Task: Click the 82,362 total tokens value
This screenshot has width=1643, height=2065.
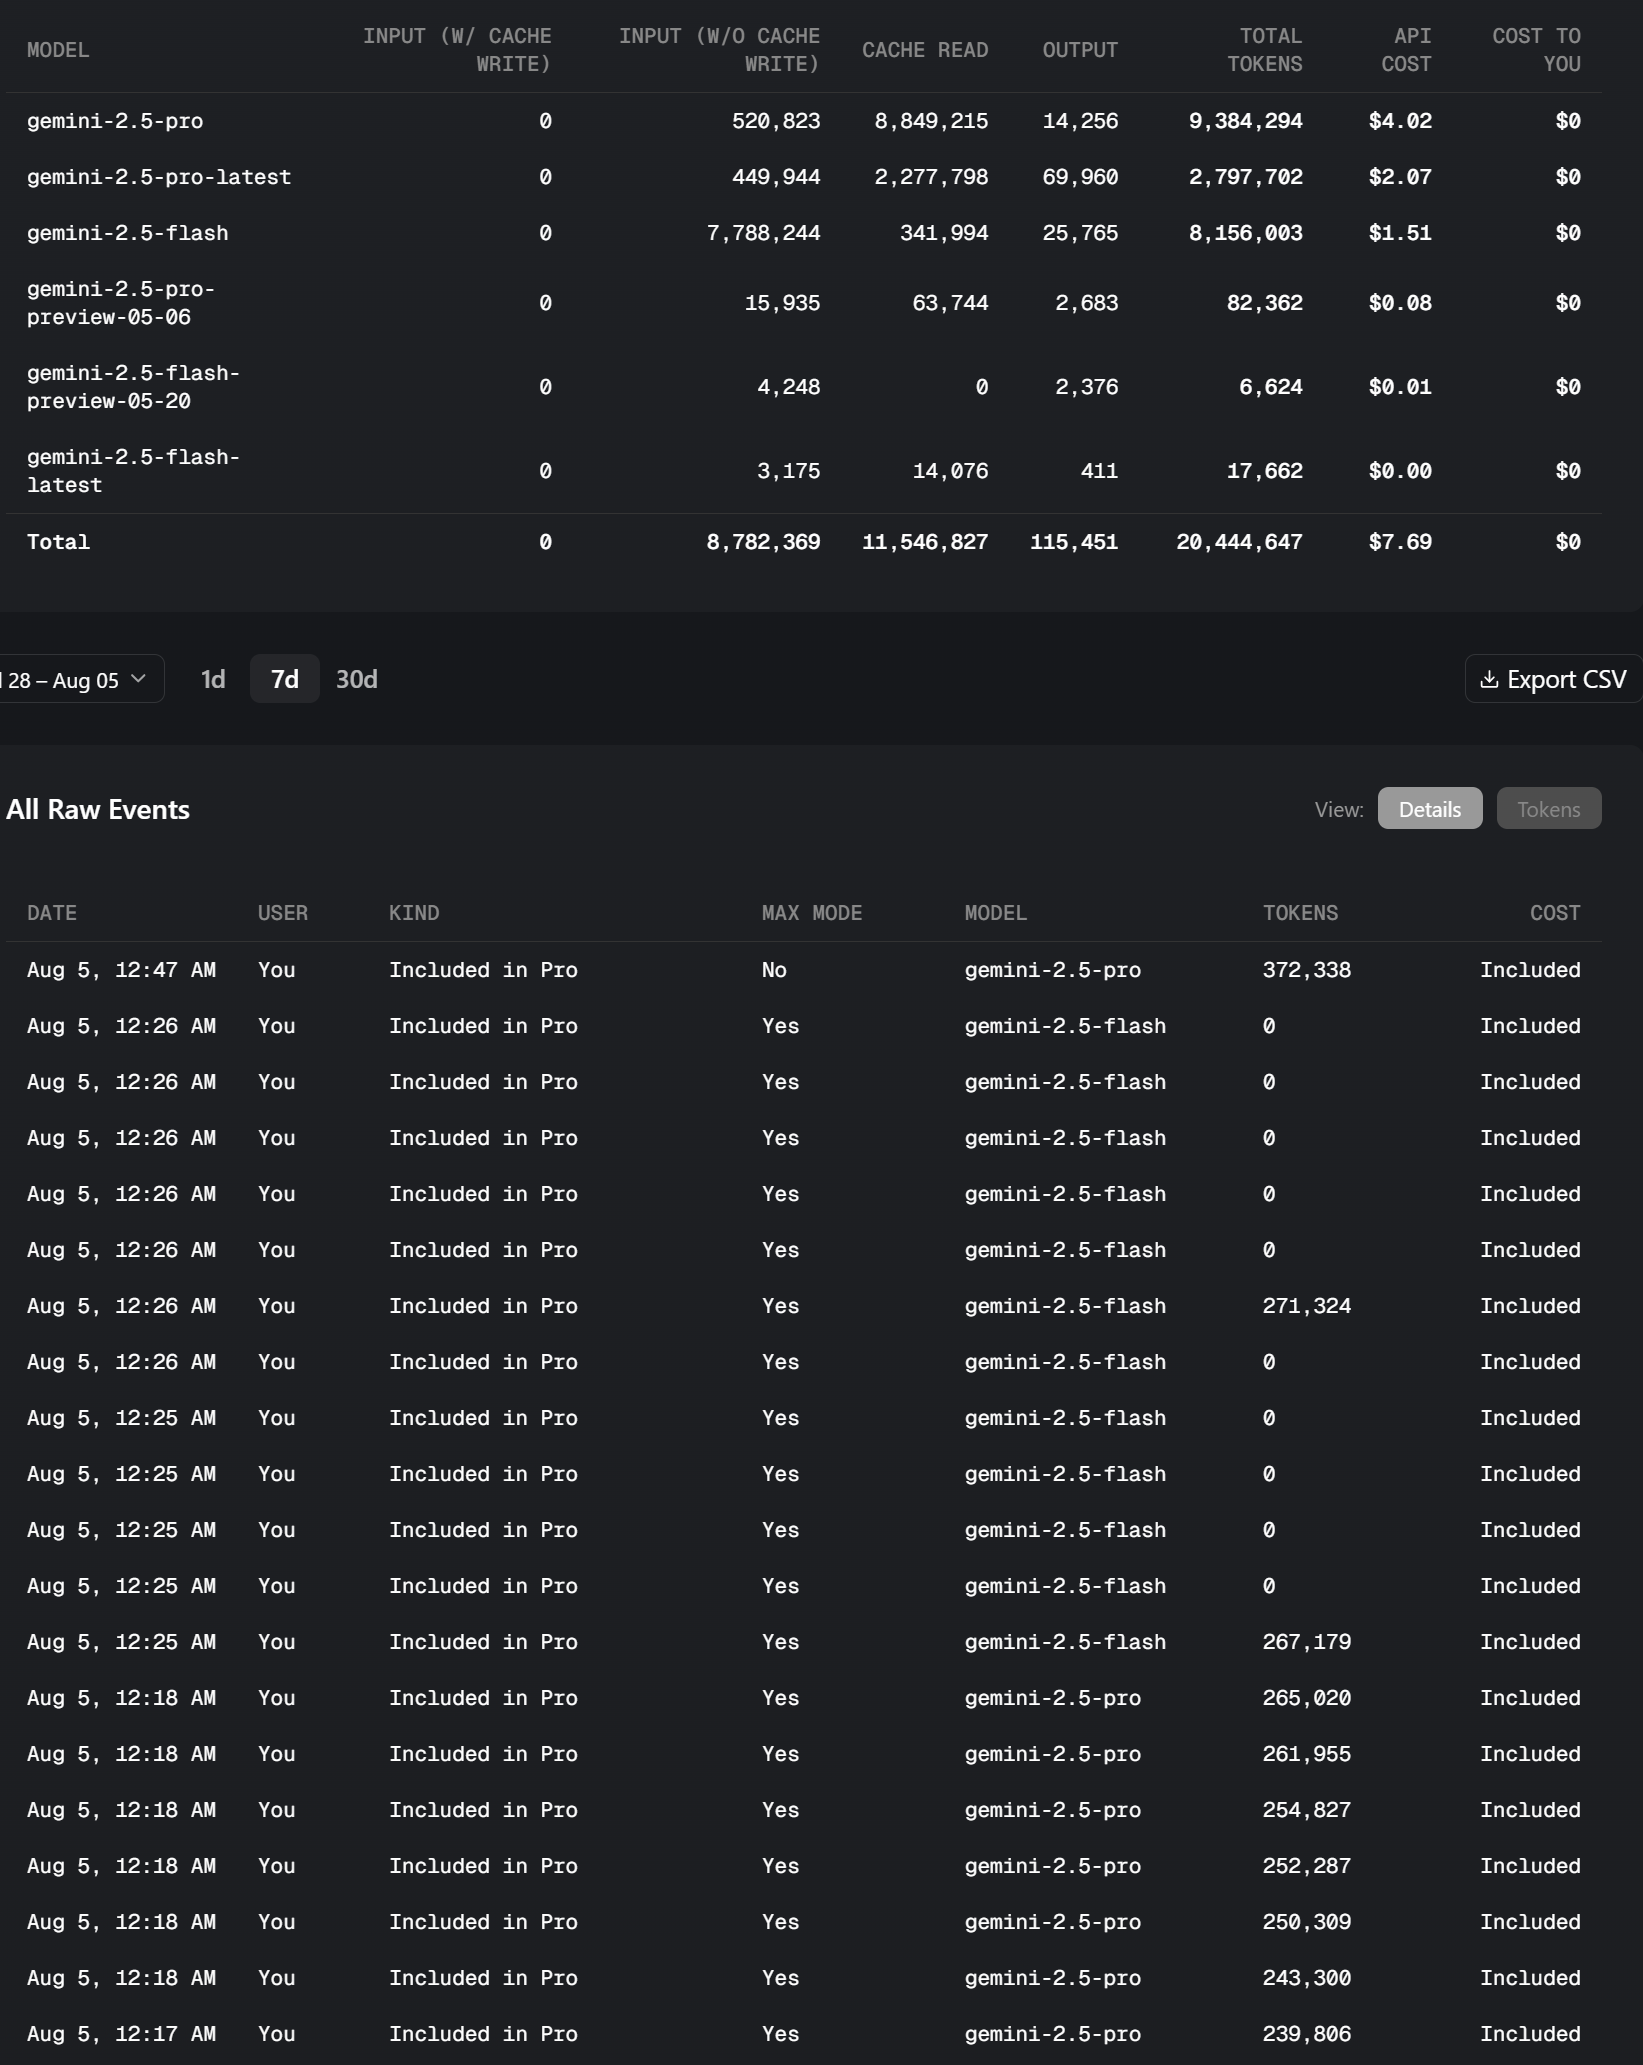Action: [1265, 303]
